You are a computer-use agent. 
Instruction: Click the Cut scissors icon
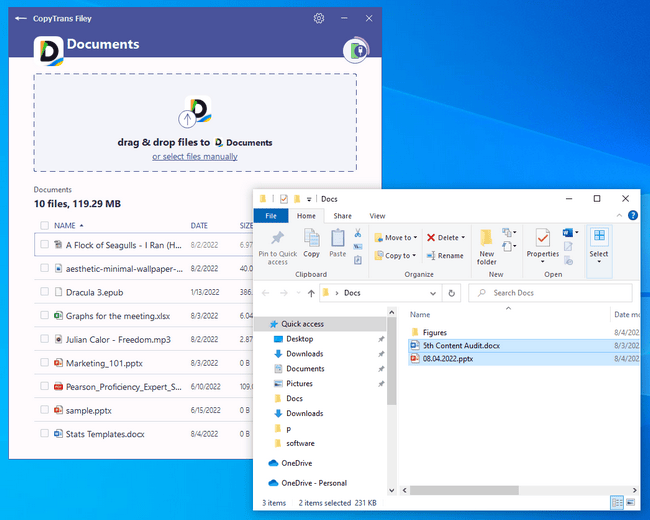click(x=358, y=233)
